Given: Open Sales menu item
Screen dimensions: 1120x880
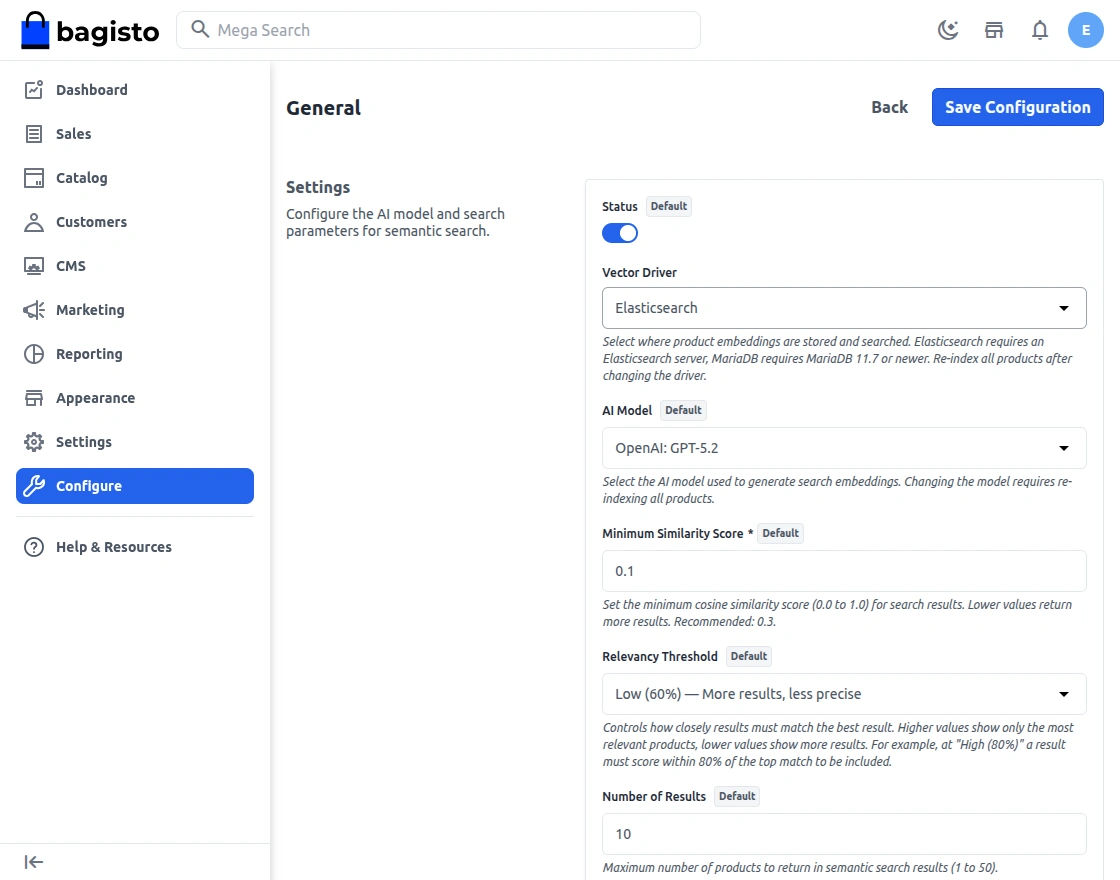Looking at the screenshot, I should click(x=135, y=134).
